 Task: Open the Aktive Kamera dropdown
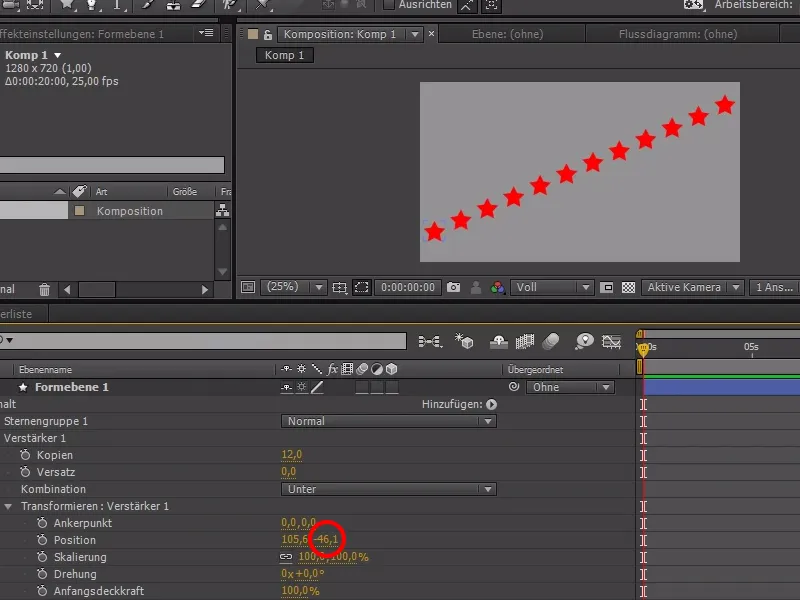(x=692, y=287)
